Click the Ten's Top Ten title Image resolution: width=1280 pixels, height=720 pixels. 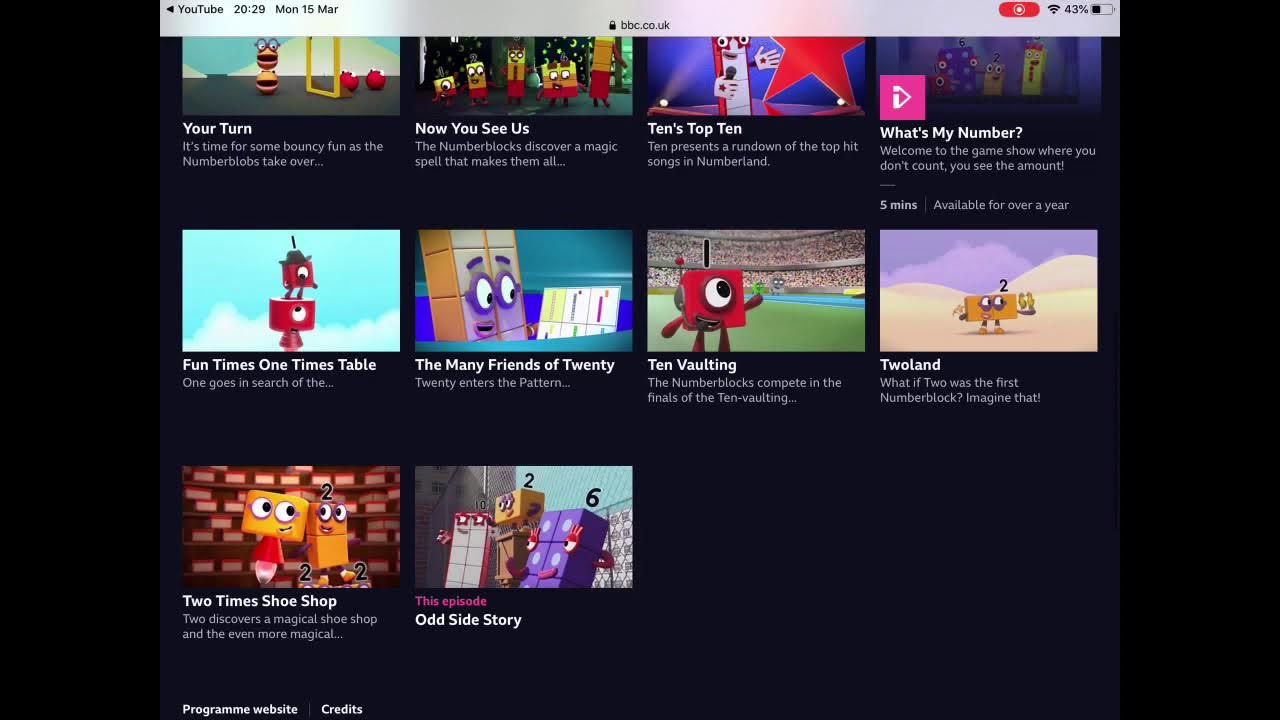(694, 129)
